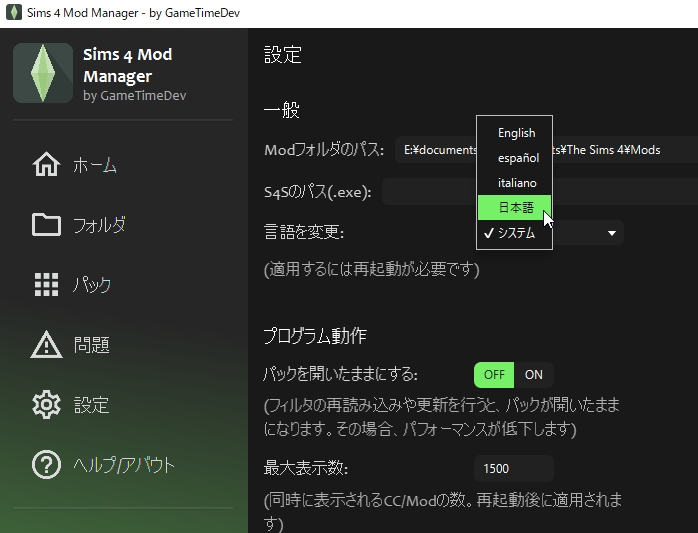Choose 日本語 in the language list

tap(514, 208)
